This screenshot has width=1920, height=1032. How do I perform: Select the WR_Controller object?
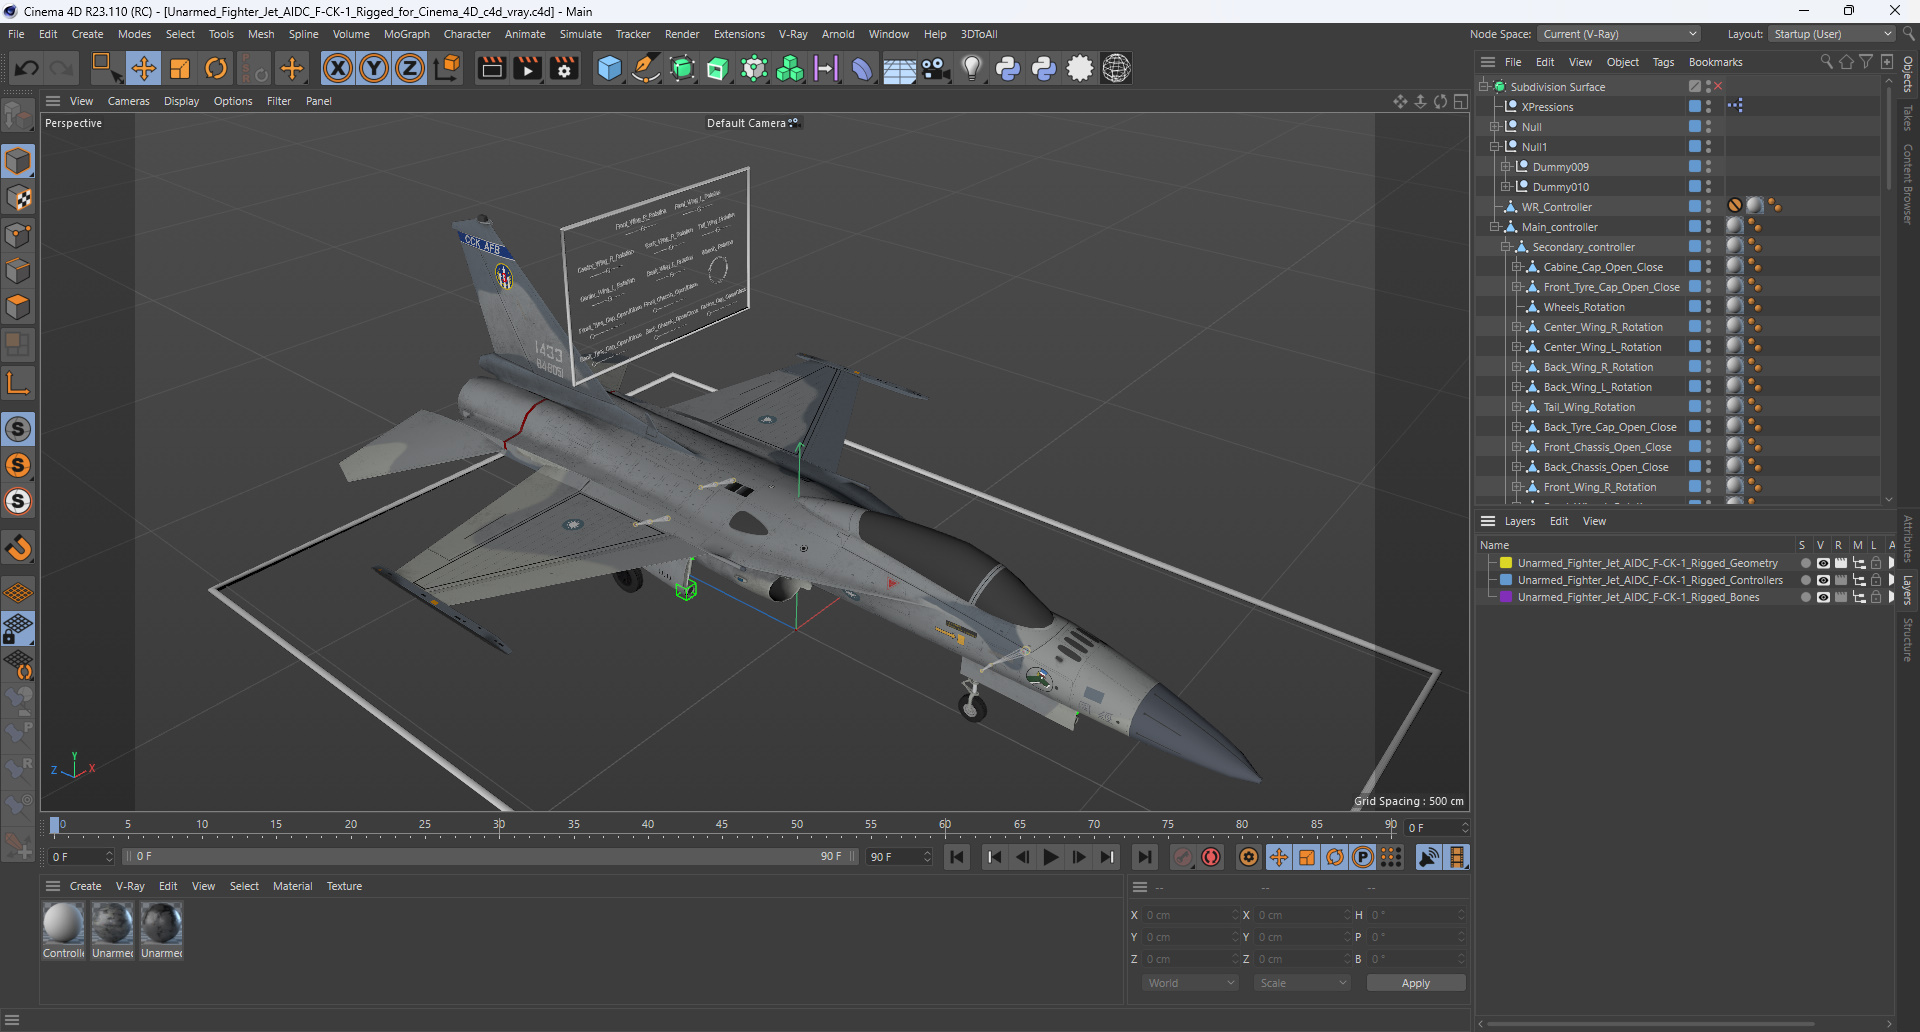coord(1556,207)
